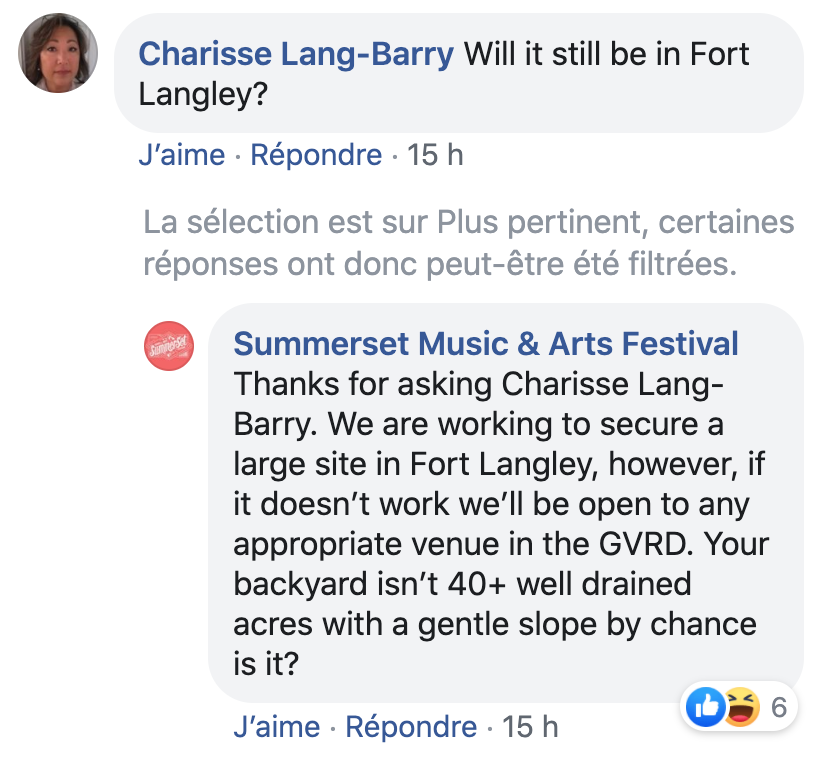Open the 15 h timestamp on Charisse's comment
Viewport: 836px width, 768px height.
435,156
